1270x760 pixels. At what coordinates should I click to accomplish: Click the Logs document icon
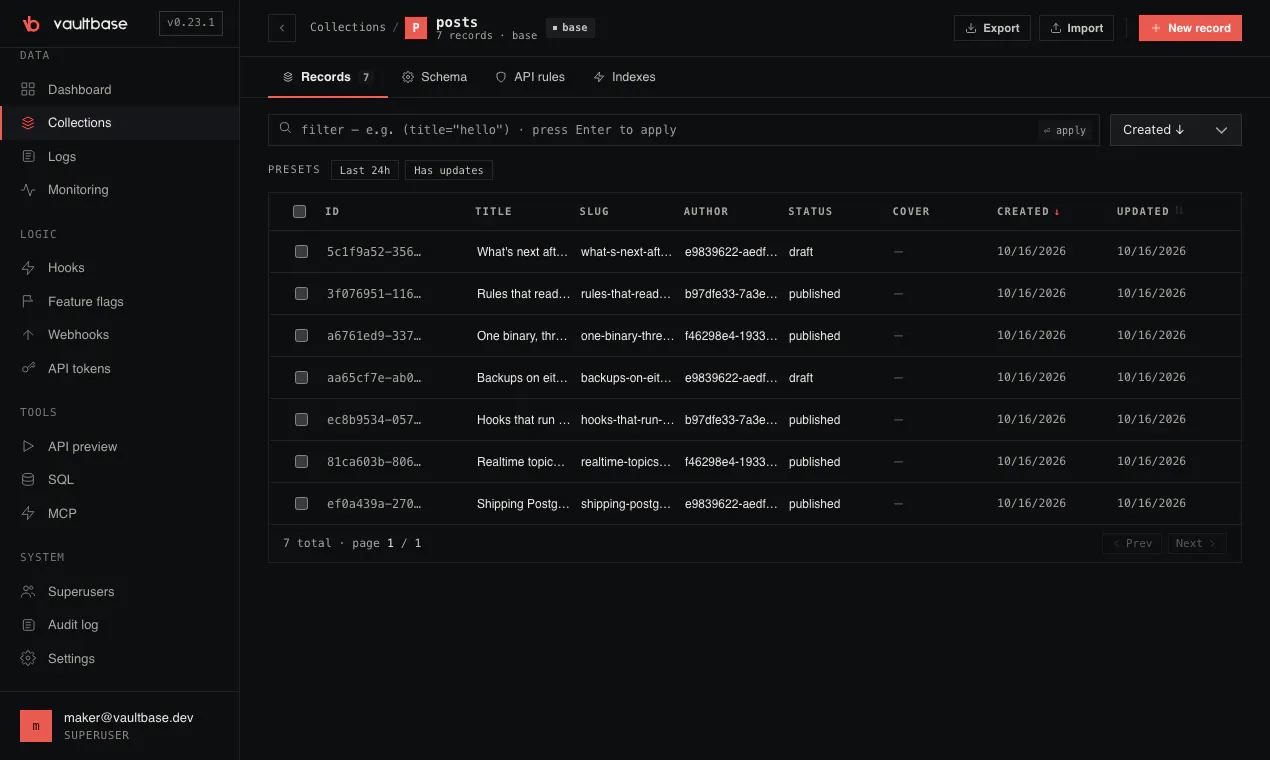pos(28,156)
